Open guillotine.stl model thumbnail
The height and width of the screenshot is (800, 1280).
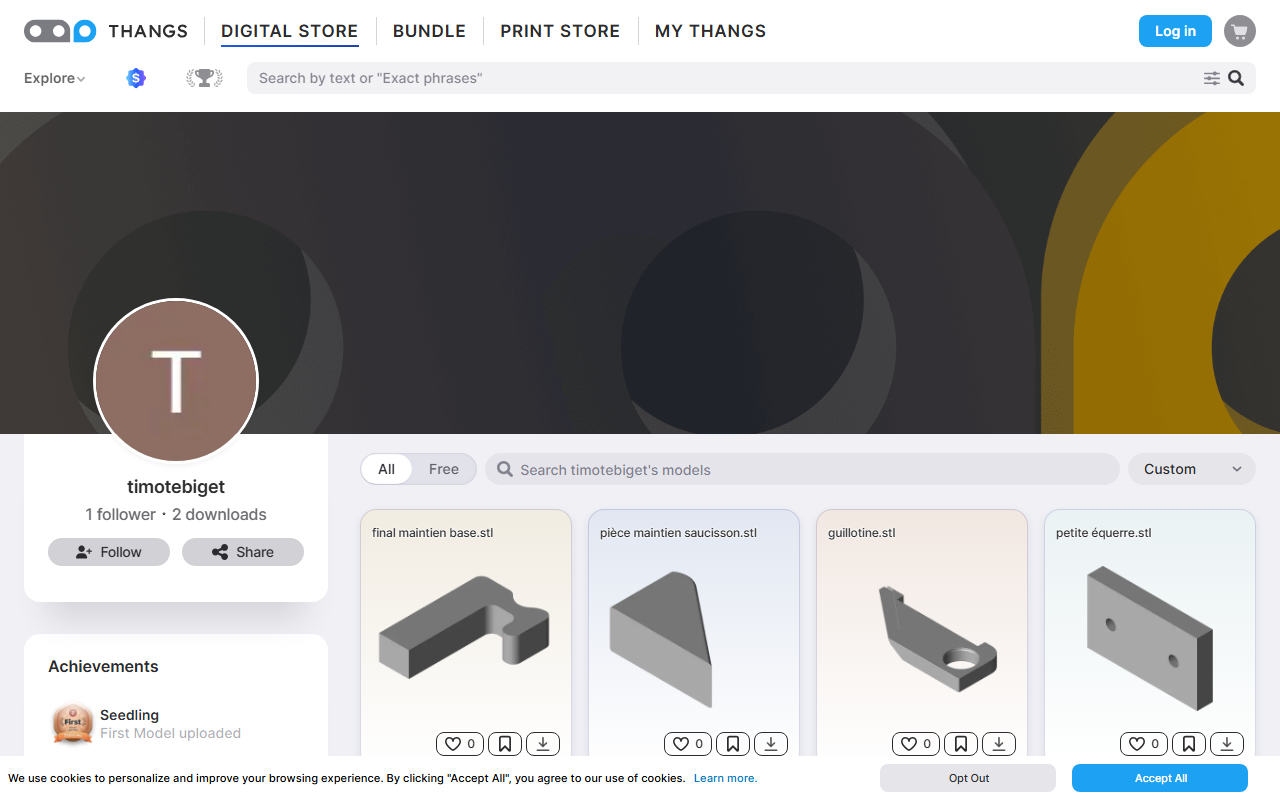pos(936,637)
